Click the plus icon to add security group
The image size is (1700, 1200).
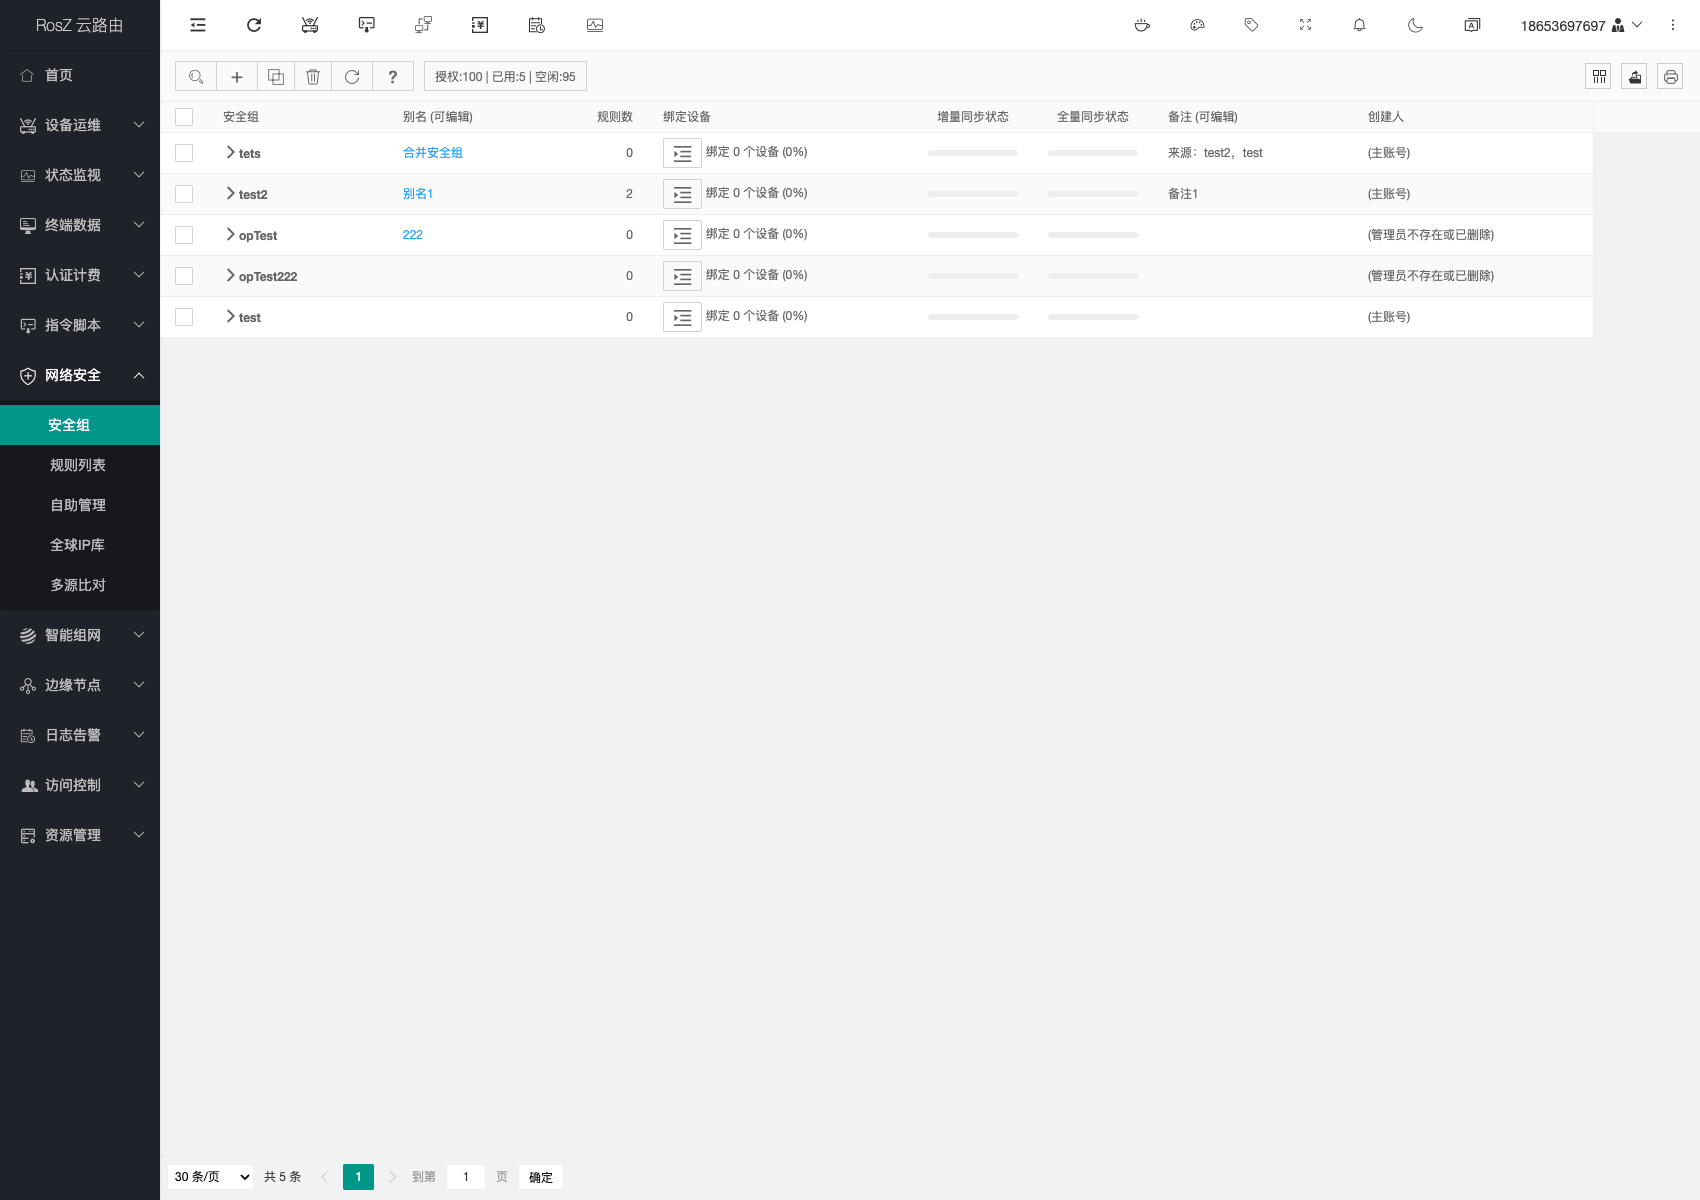(237, 77)
